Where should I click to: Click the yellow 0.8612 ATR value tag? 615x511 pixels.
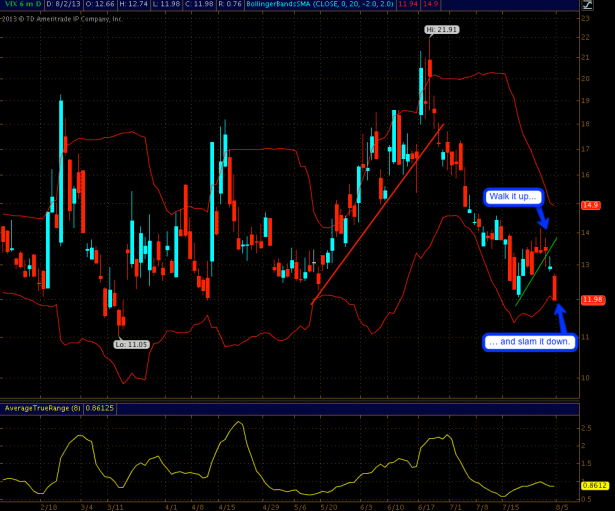(592, 484)
